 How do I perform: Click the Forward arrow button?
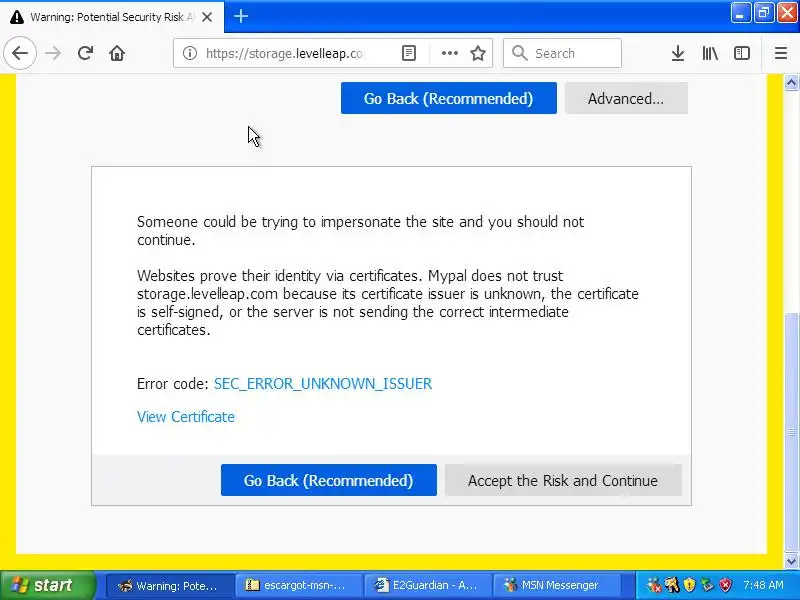point(53,53)
